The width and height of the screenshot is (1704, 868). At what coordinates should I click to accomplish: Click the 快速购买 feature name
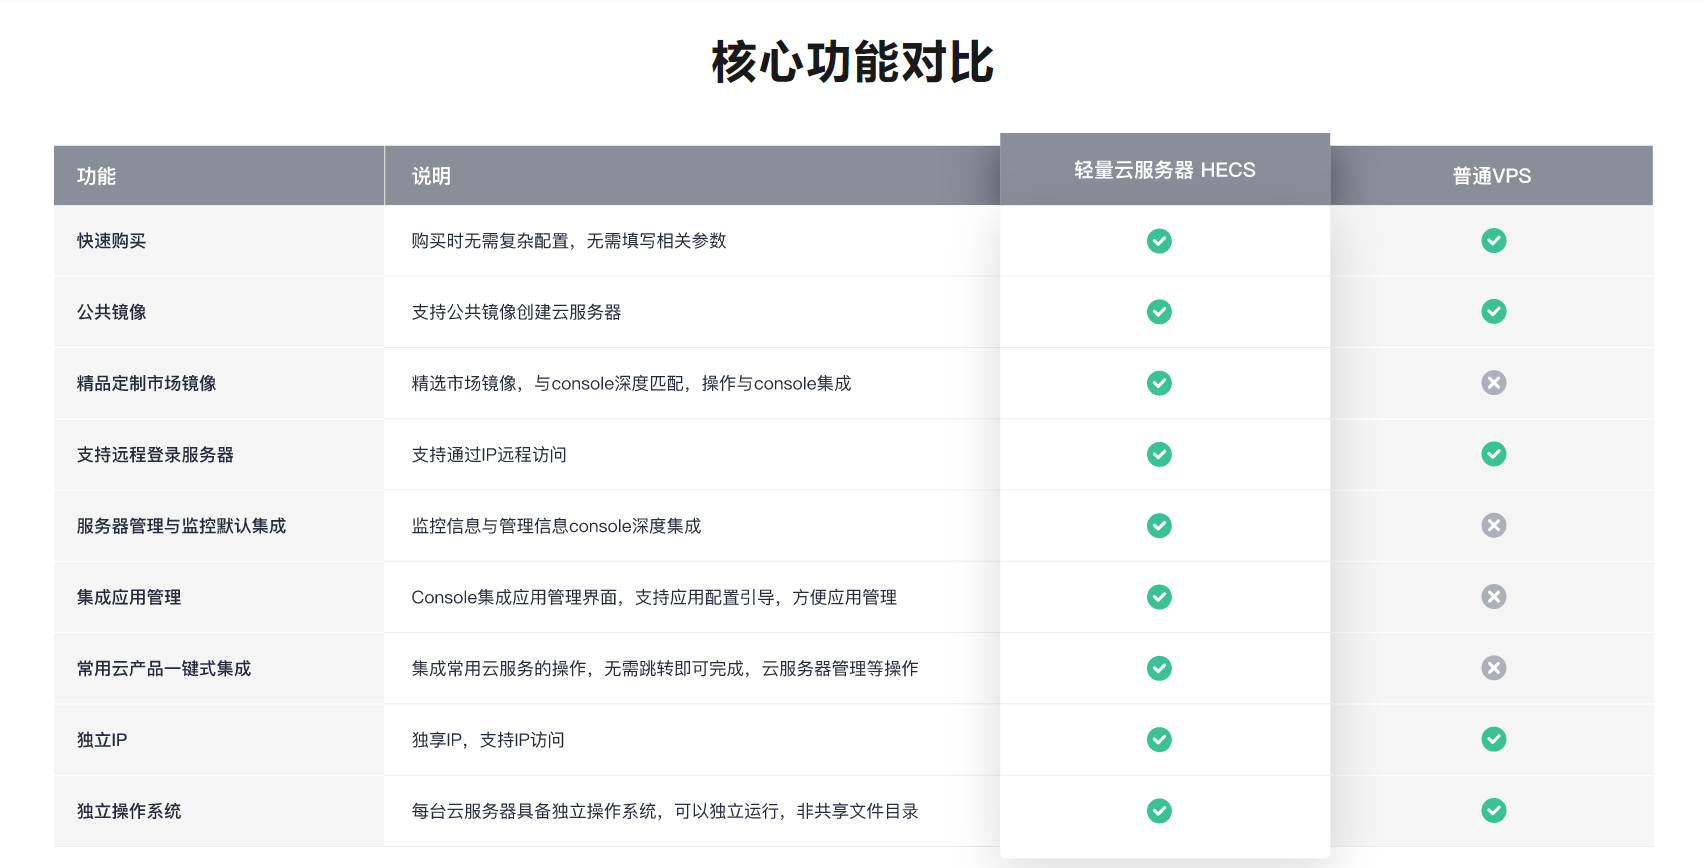(111, 241)
